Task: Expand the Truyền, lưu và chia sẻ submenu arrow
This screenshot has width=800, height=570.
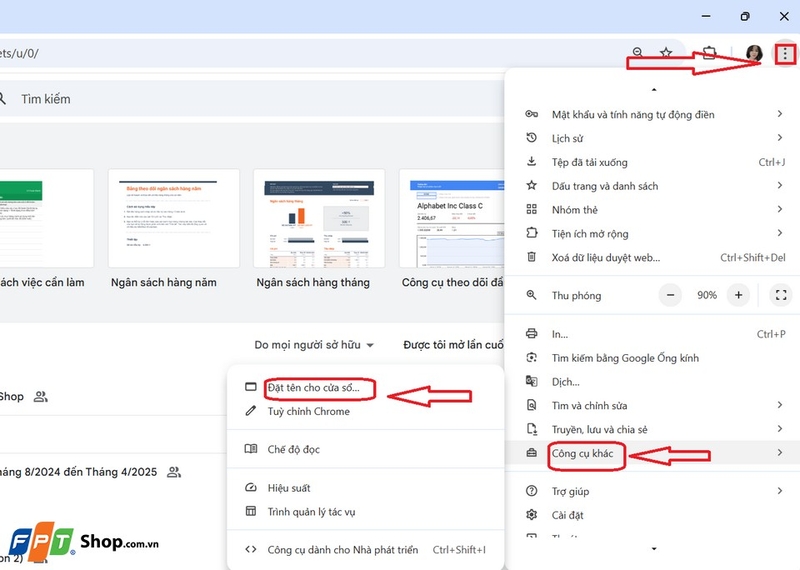Action: point(780,429)
